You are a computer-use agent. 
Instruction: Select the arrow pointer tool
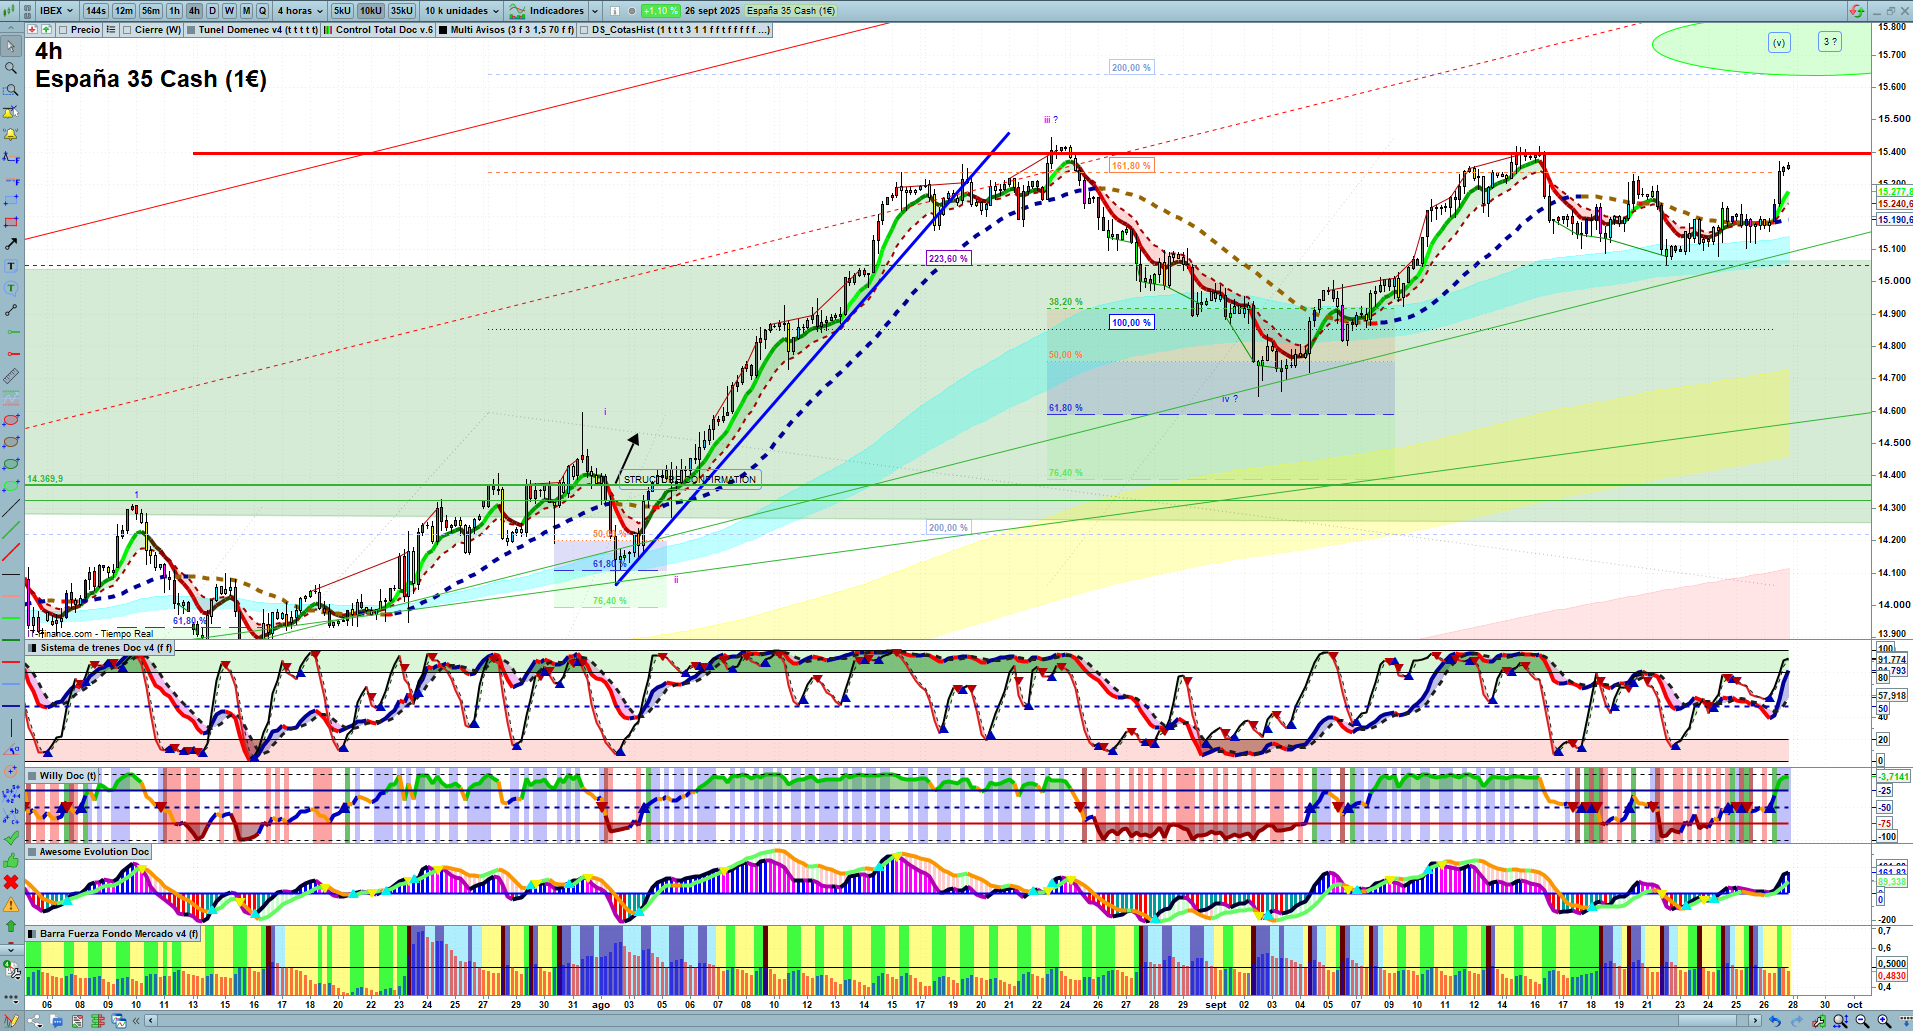[x=11, y=47]
